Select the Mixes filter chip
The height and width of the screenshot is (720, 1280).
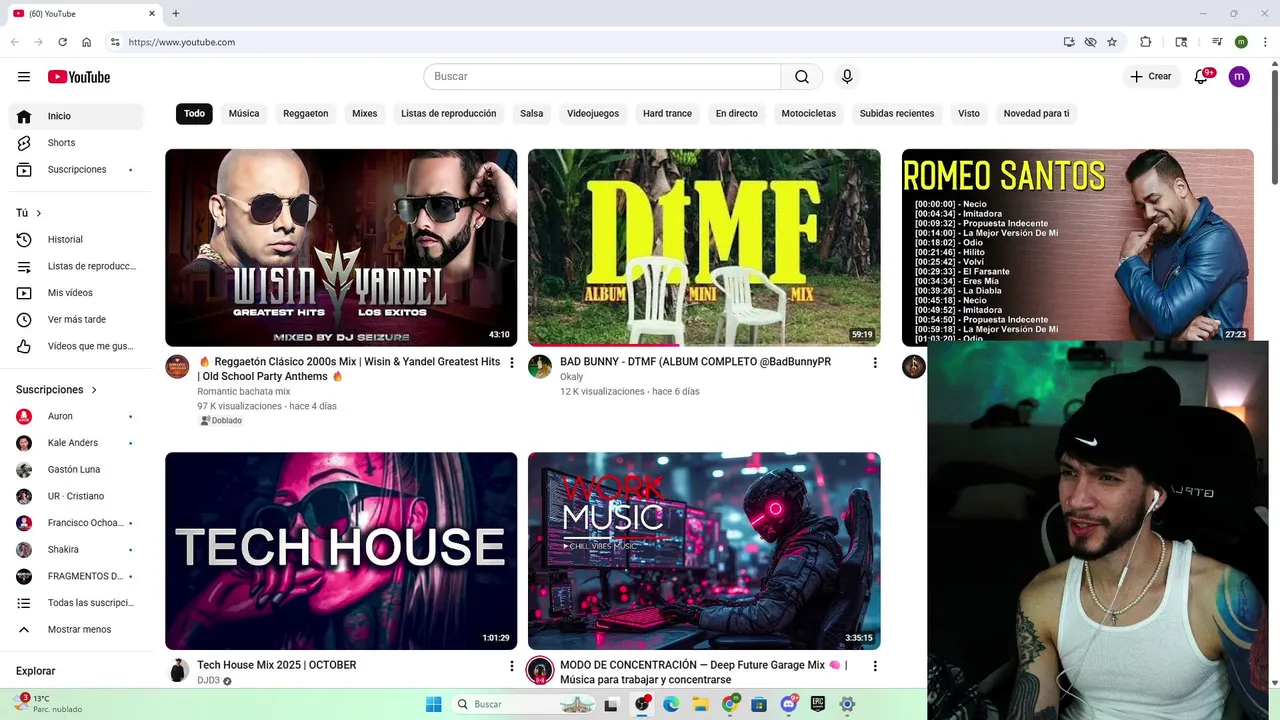[365, 114]
